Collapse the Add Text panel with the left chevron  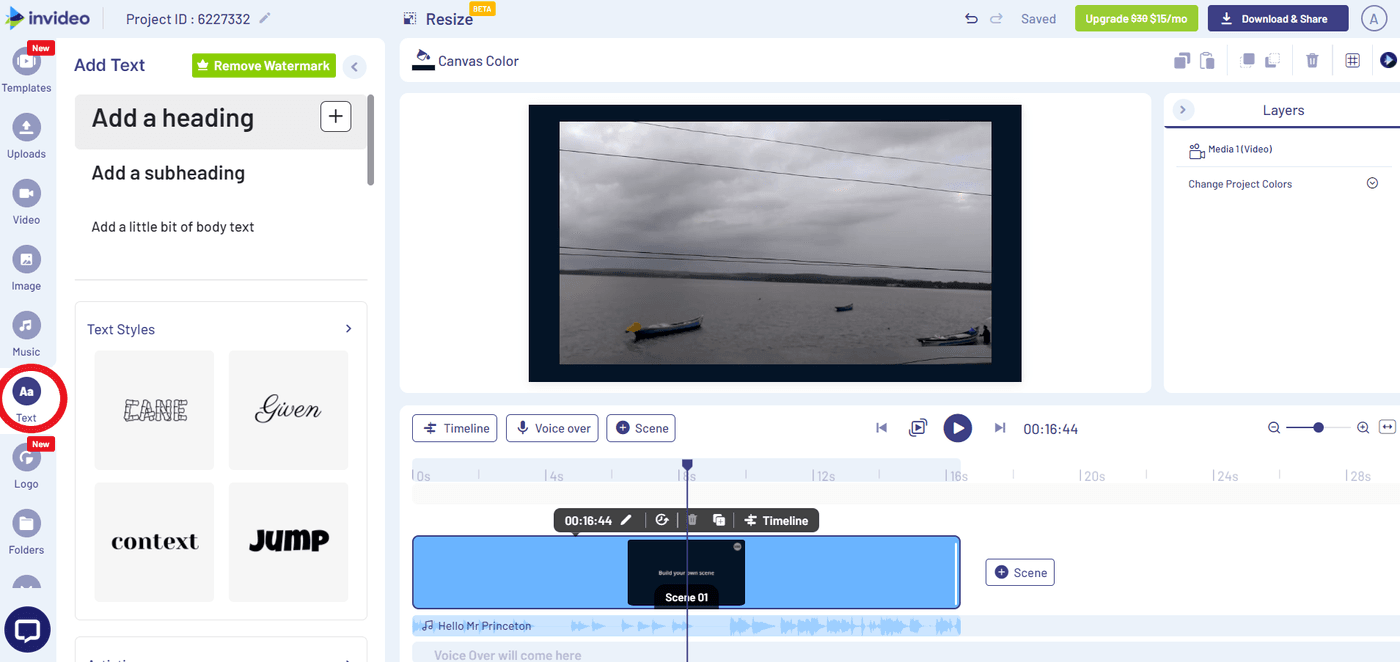click(354, 66)
